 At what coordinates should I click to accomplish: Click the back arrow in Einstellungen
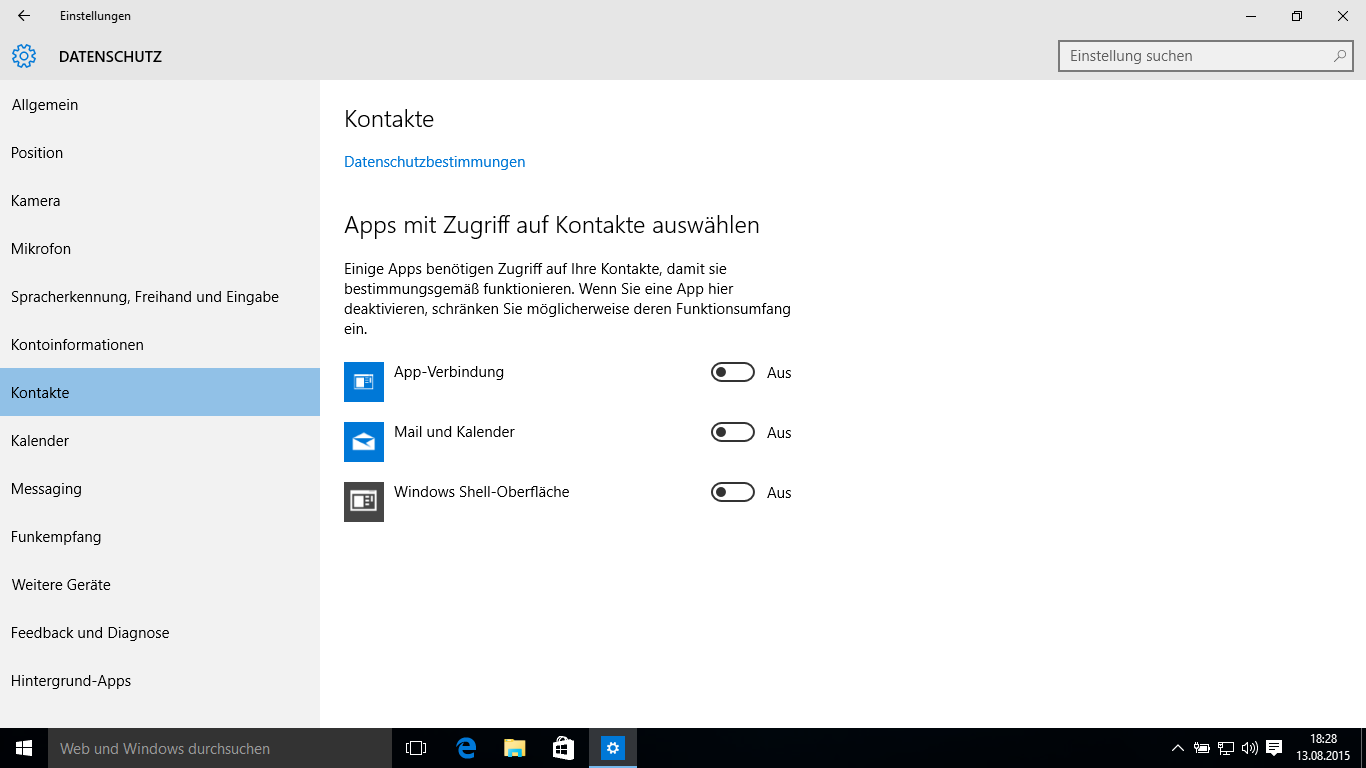(24, 16)
